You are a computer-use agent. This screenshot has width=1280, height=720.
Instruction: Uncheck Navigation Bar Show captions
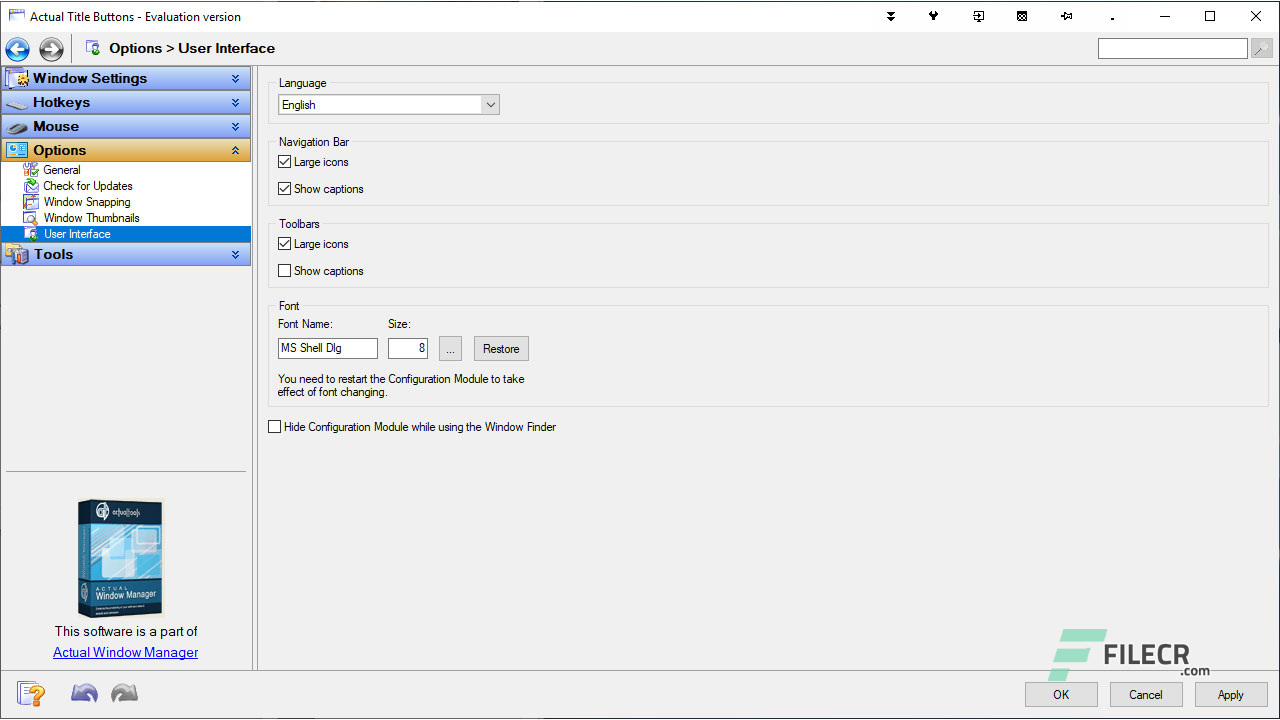285,189
